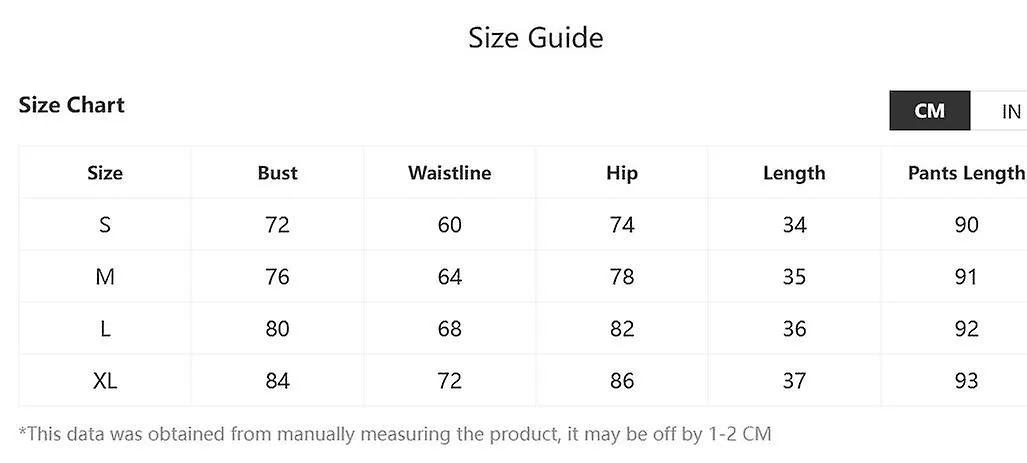The image size is (1027, 463).
Task: Switch units to CM
Action: (929, 111)
